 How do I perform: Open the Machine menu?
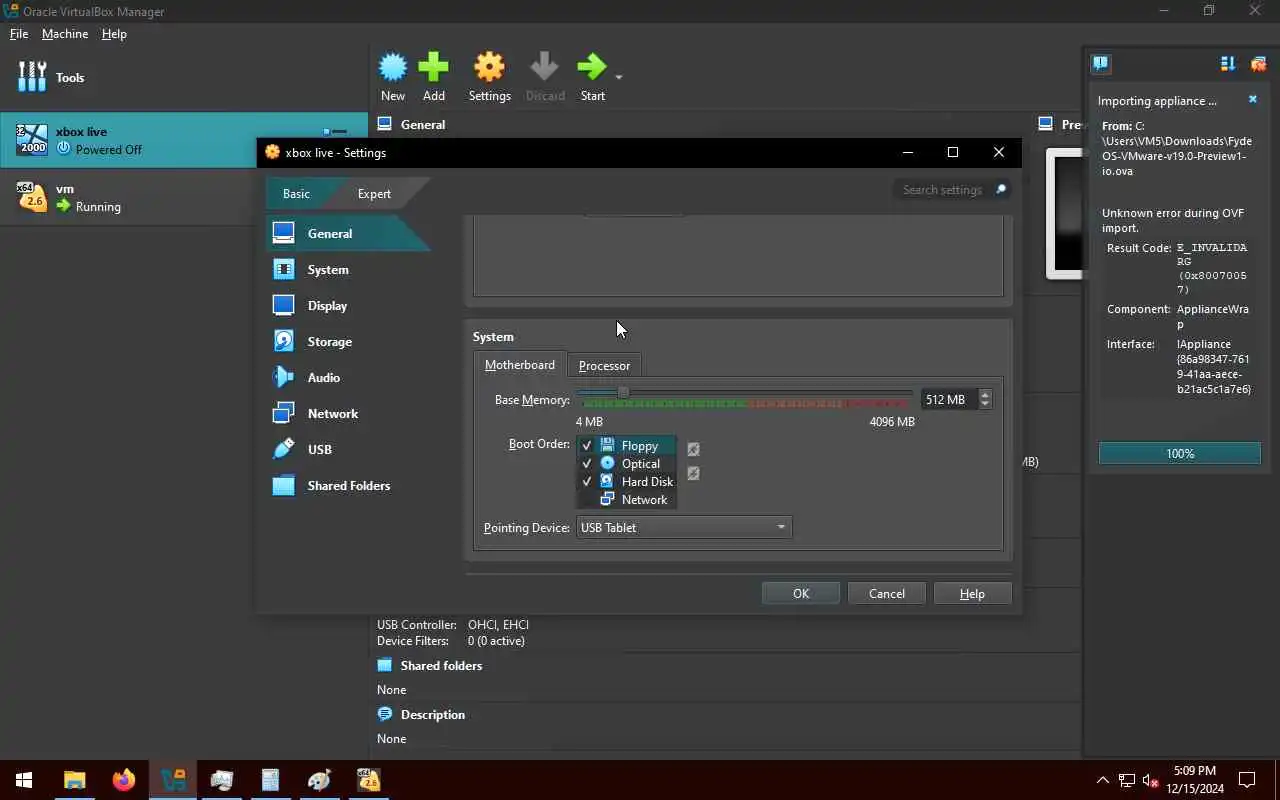[65, 33]
